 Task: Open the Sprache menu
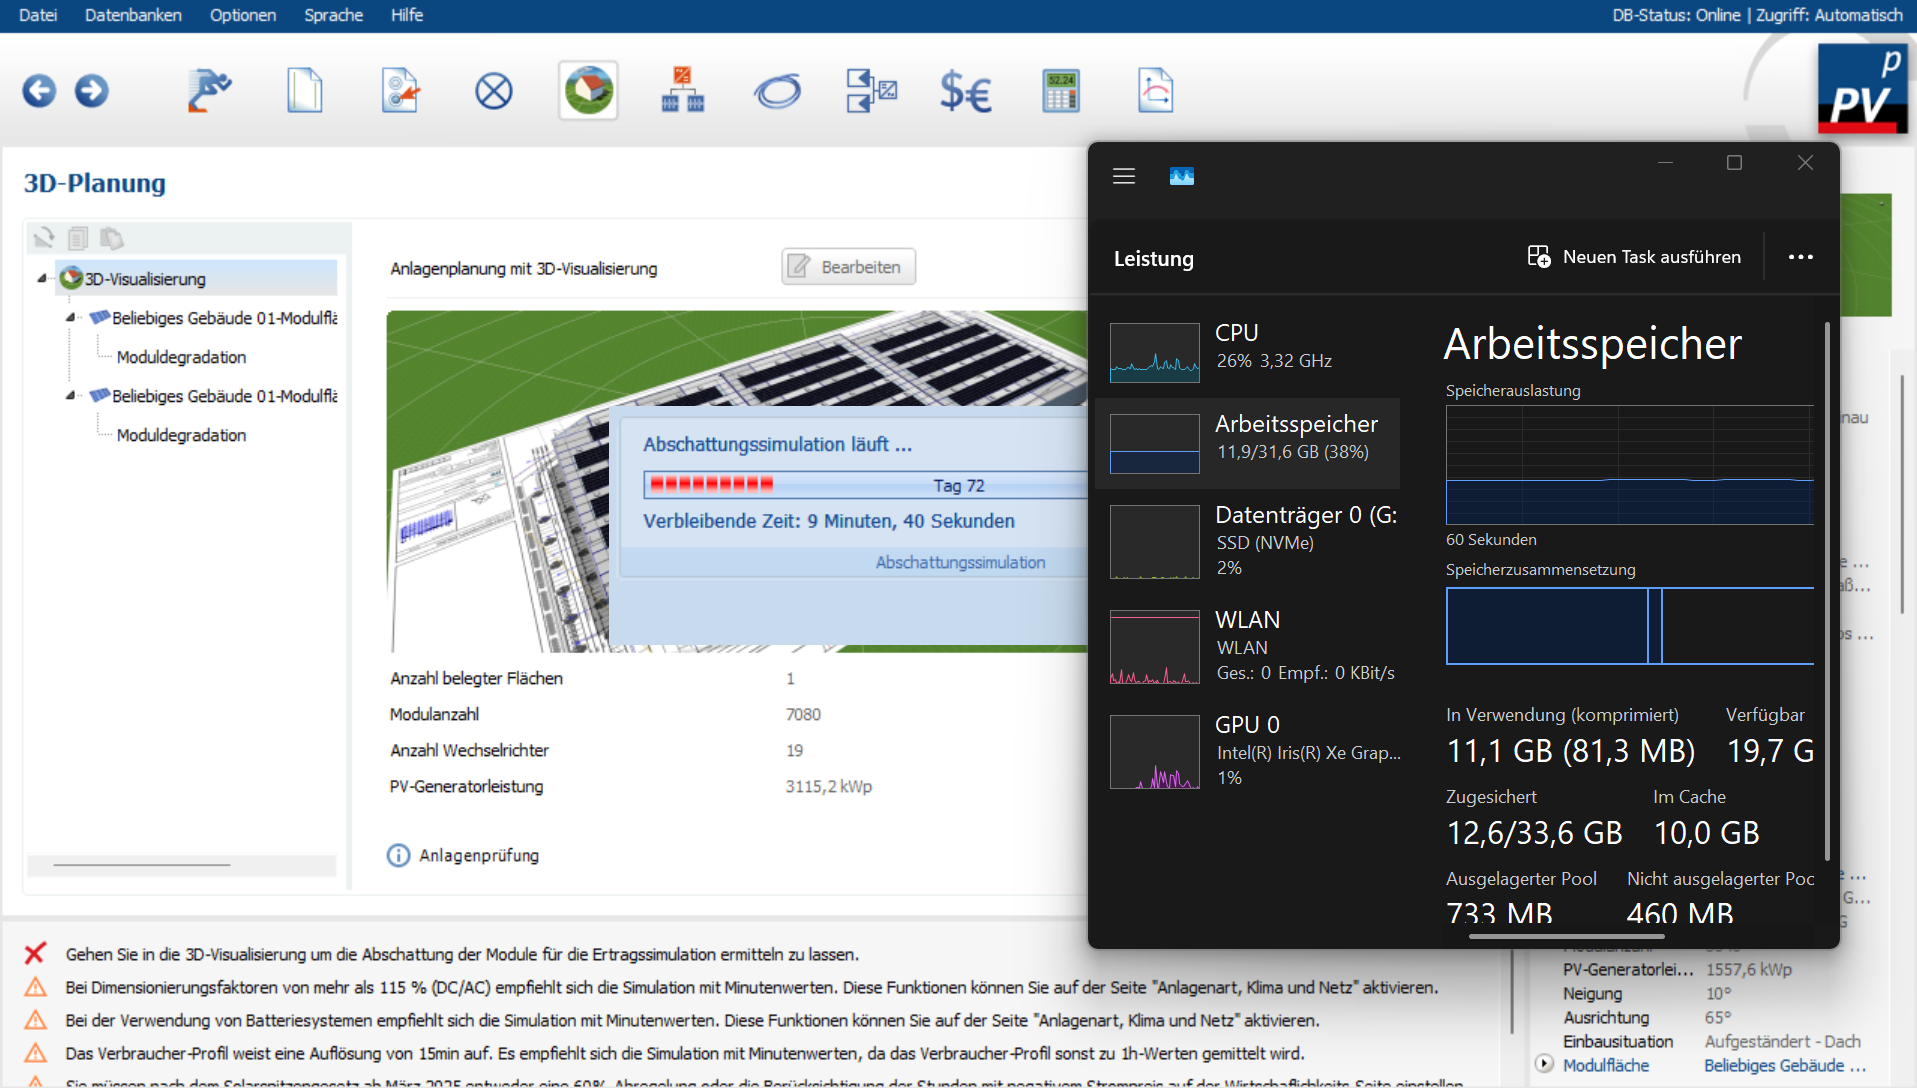click(x=333, y=15)
